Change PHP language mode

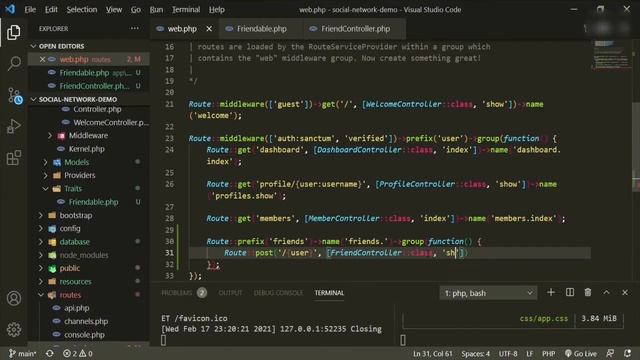(548, 353)
